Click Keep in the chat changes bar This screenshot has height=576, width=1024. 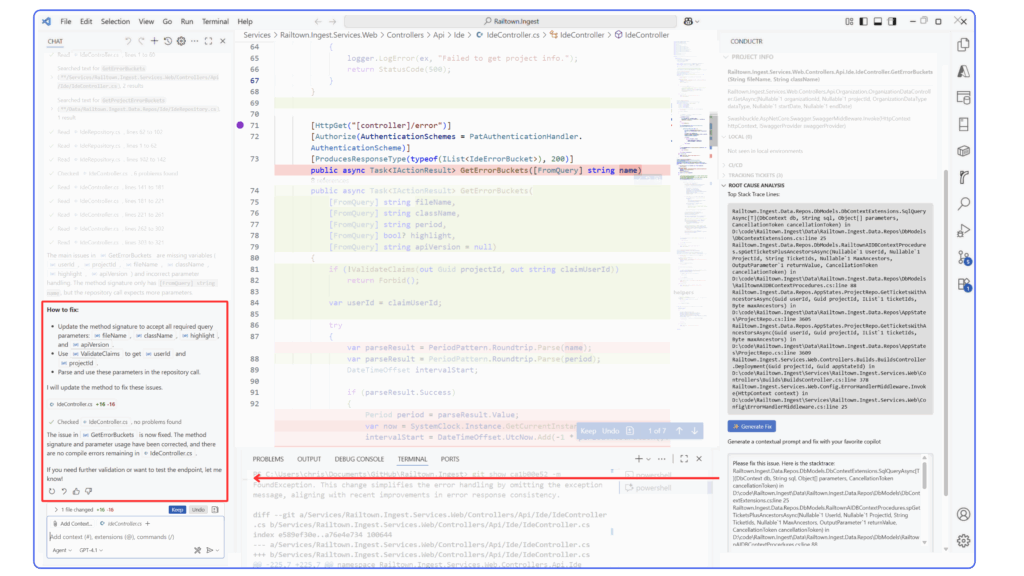pos(176,509)
